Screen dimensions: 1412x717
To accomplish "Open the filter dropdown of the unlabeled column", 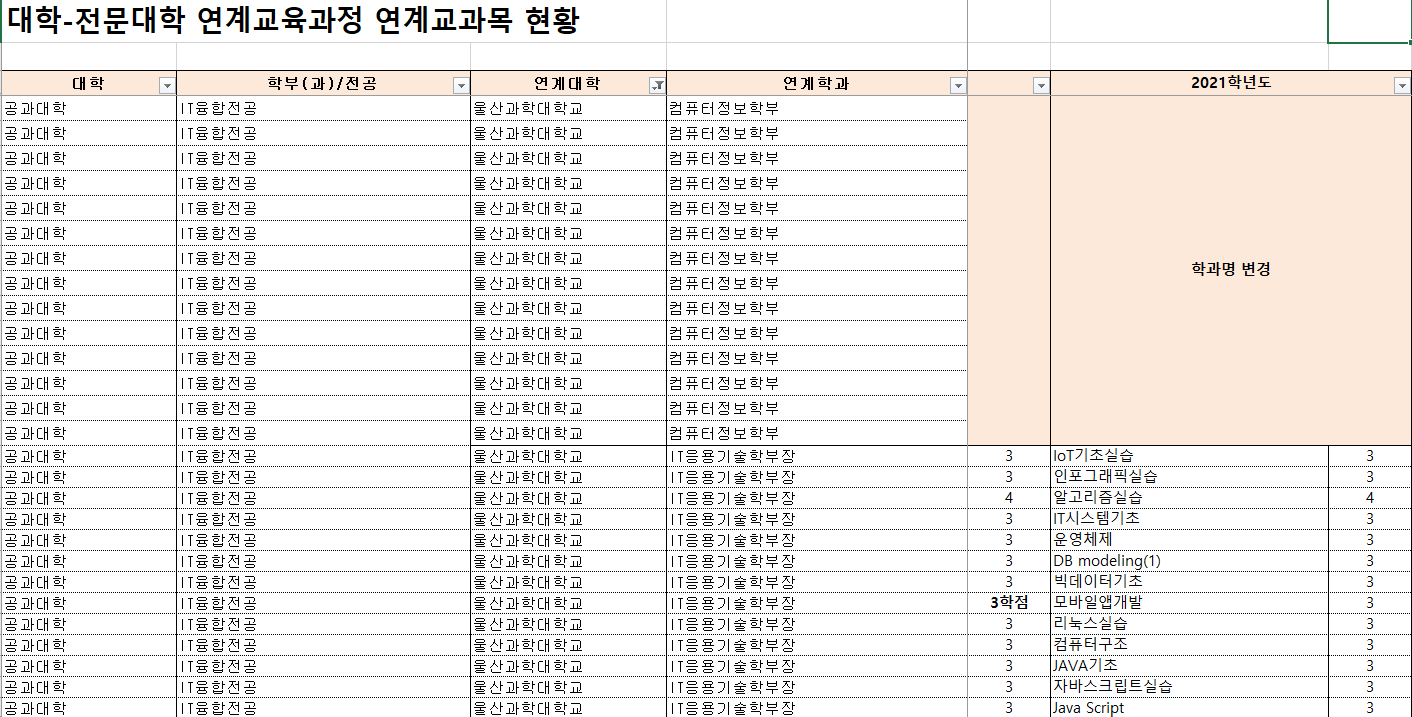I will point(1041,86).
